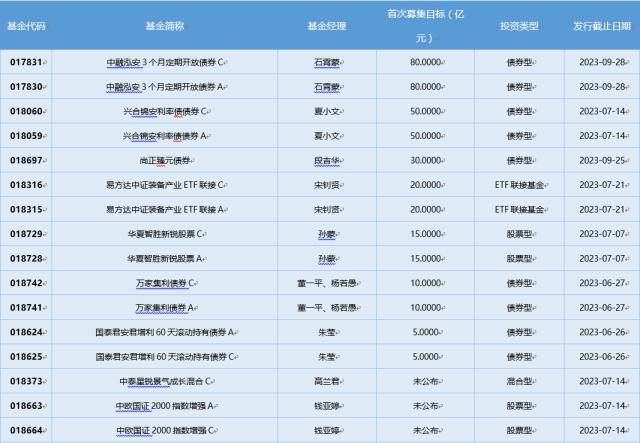Click target 15.0000 in row 018728
Screen dimensions: 640x443
(425, 258)
